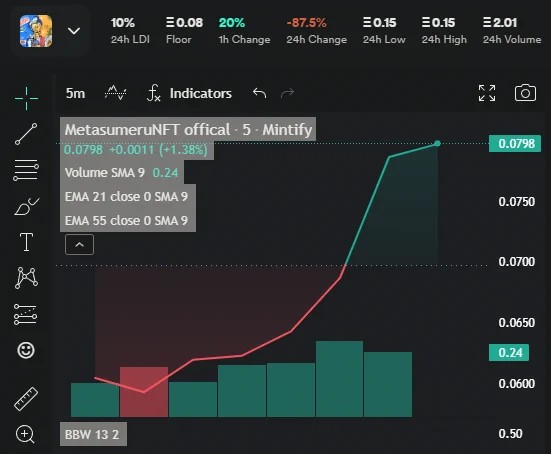Viewport: 551px width, 454px height.
Task: Click the 1h Change 20% stat
Action: (245, 31)
